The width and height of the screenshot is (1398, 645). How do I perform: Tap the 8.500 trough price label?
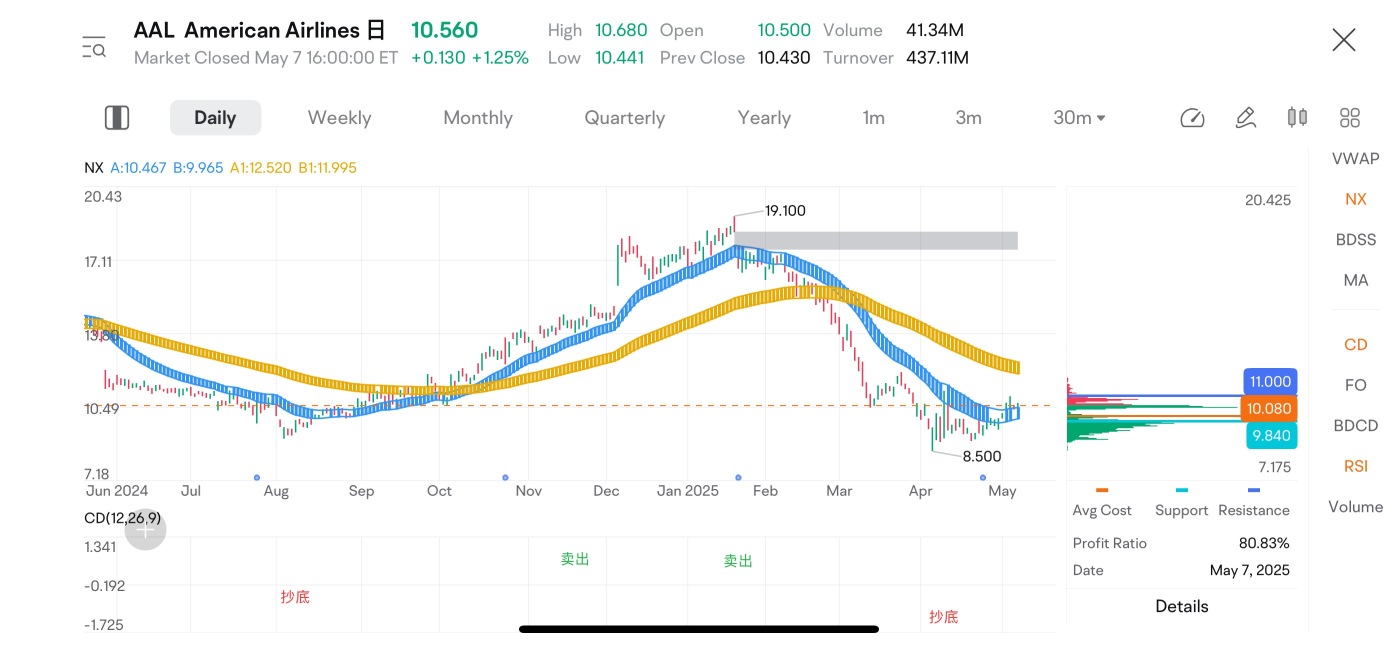coord(982,457)
